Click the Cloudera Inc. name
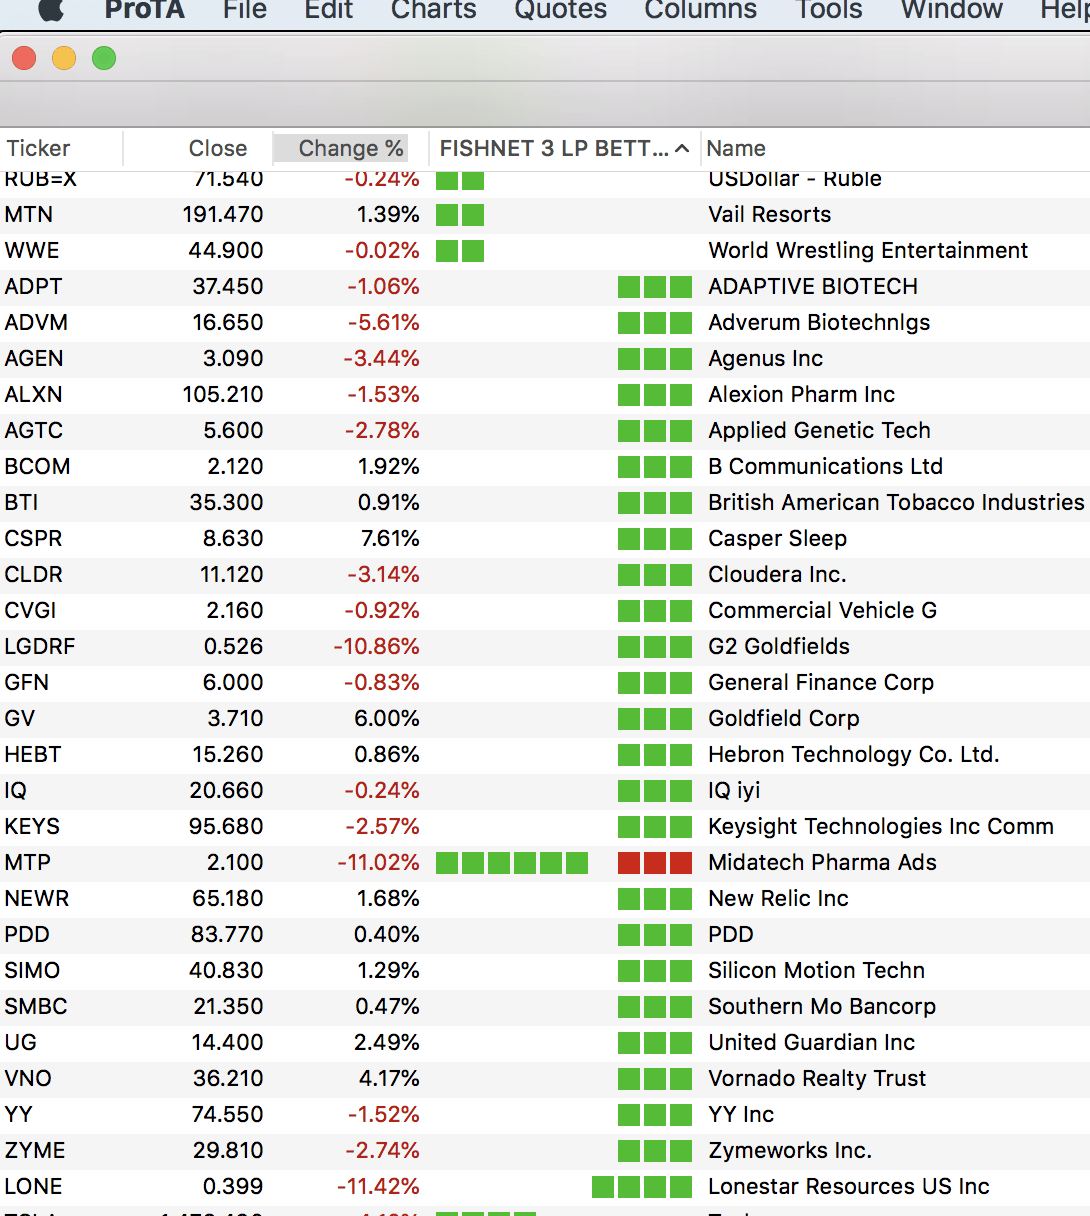 click(777, 574)
